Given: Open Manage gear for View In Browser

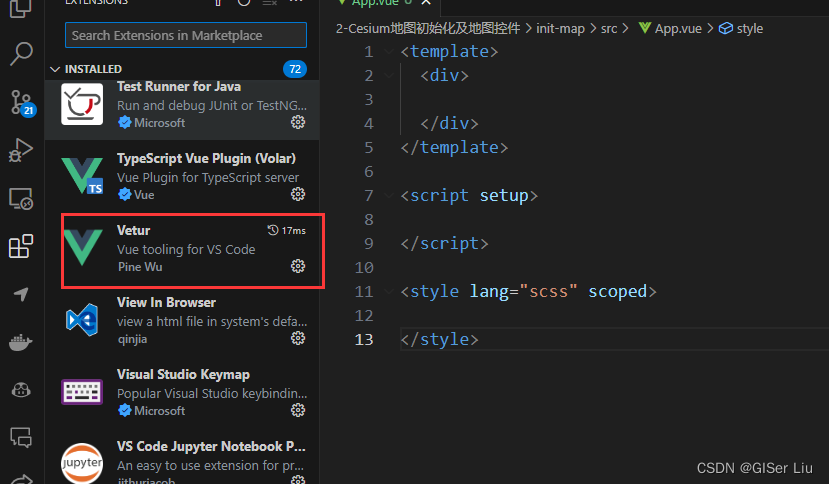Looking at the screenshot, I should tap(298, 338).
